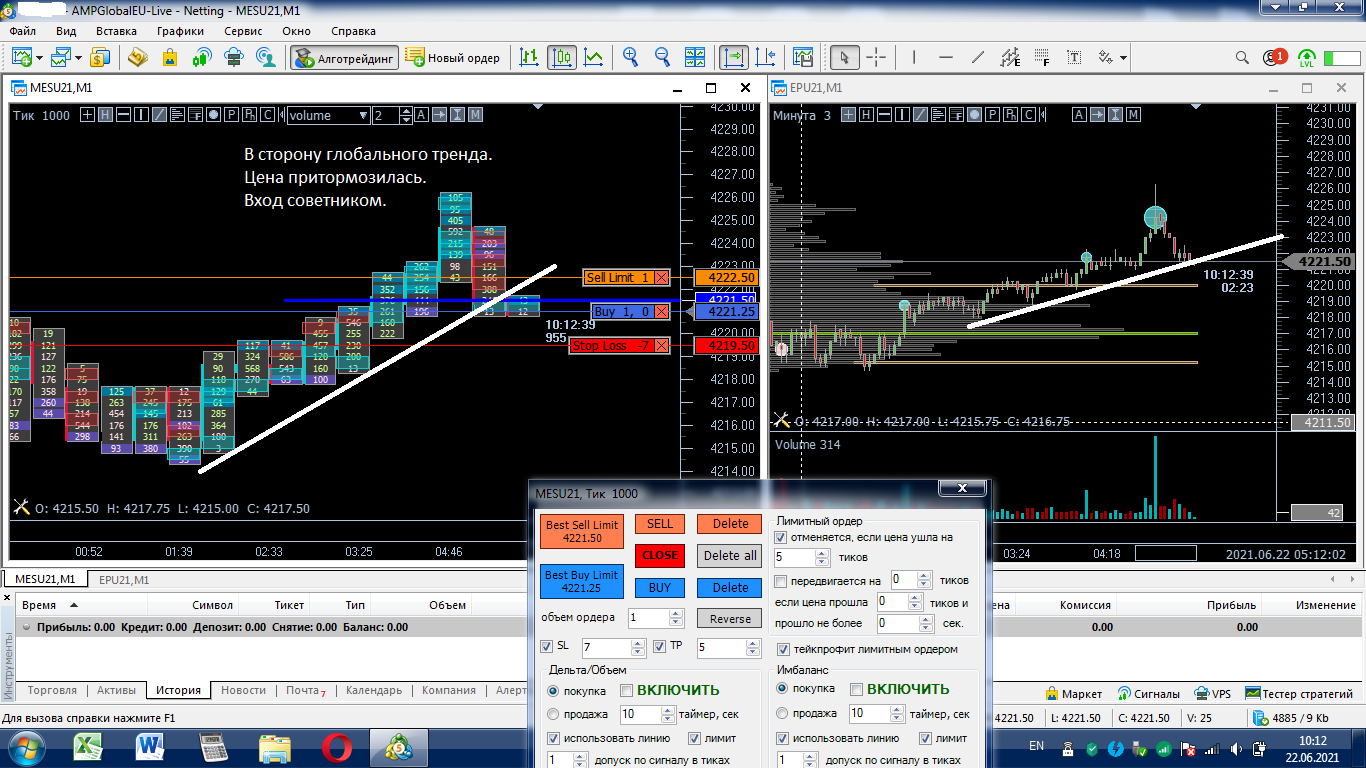The image size is (1366, 768).
Task: Expand the graphical objects dropdown arrow
Action: tap(1123, 57)
